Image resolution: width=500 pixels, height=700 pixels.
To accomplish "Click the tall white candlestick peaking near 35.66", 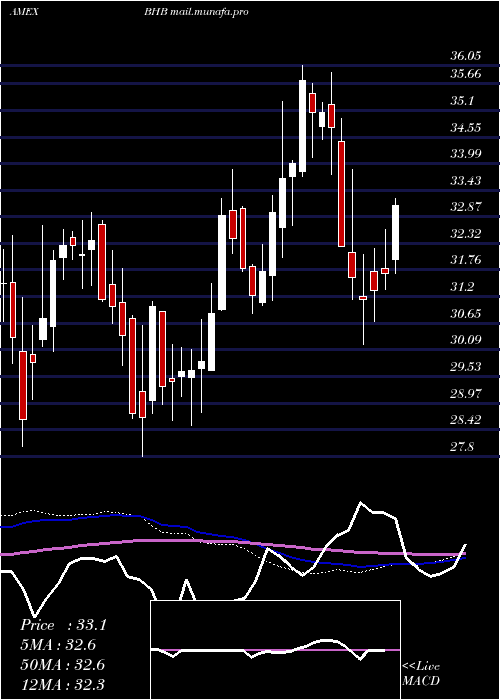I will [x=303, y=126].
